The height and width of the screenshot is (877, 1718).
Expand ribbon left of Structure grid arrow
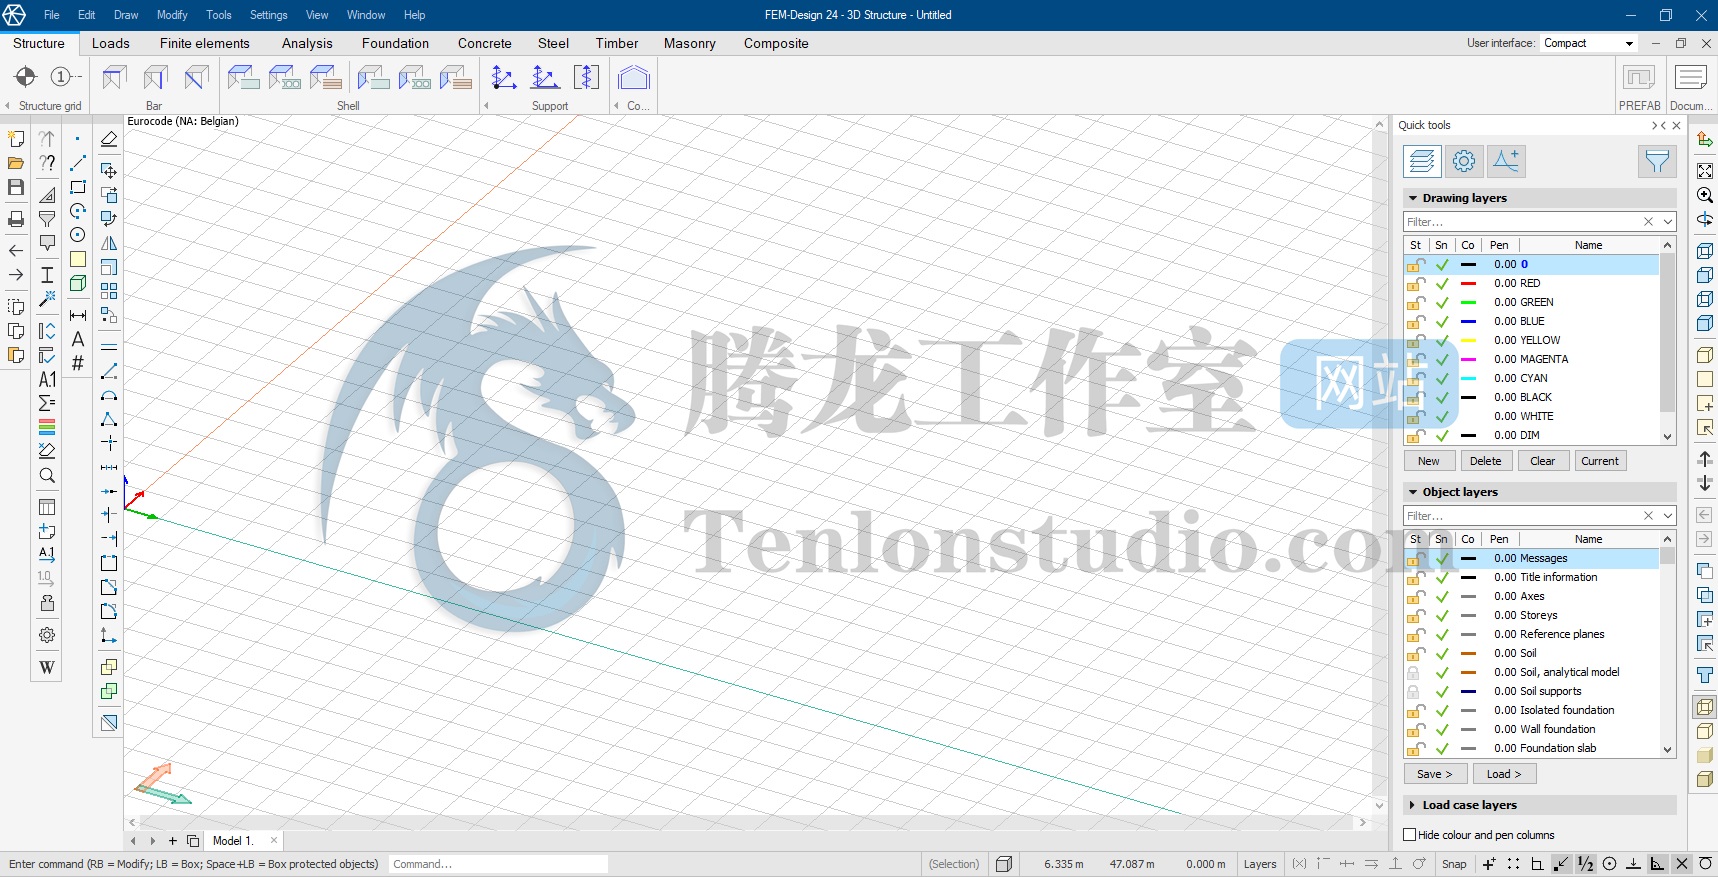[x=7, y=106]
